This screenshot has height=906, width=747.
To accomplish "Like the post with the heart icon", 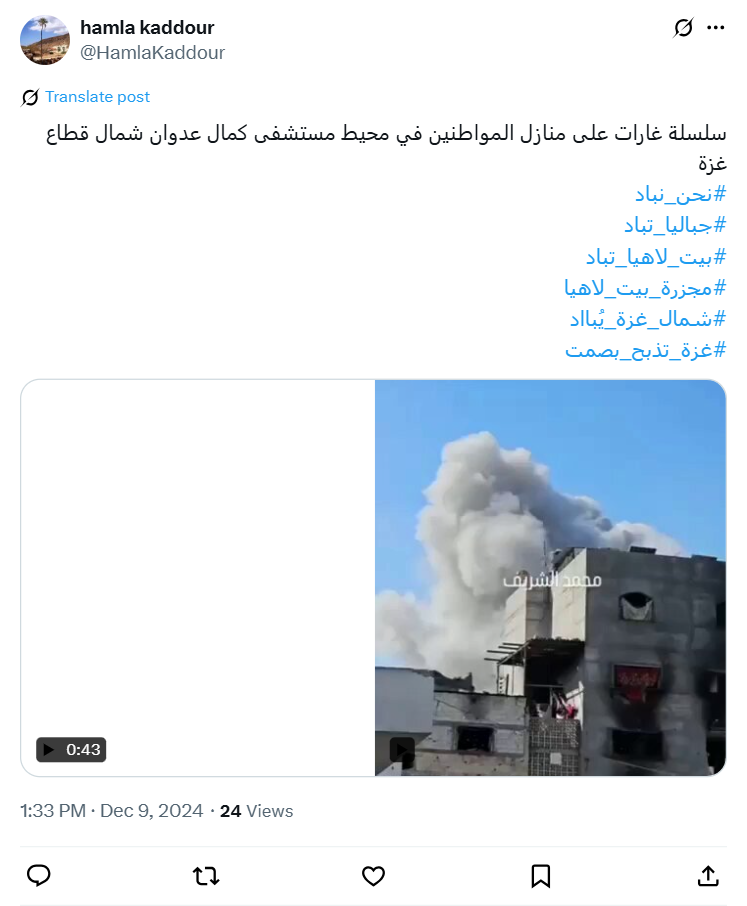I will tap(373, 876).
